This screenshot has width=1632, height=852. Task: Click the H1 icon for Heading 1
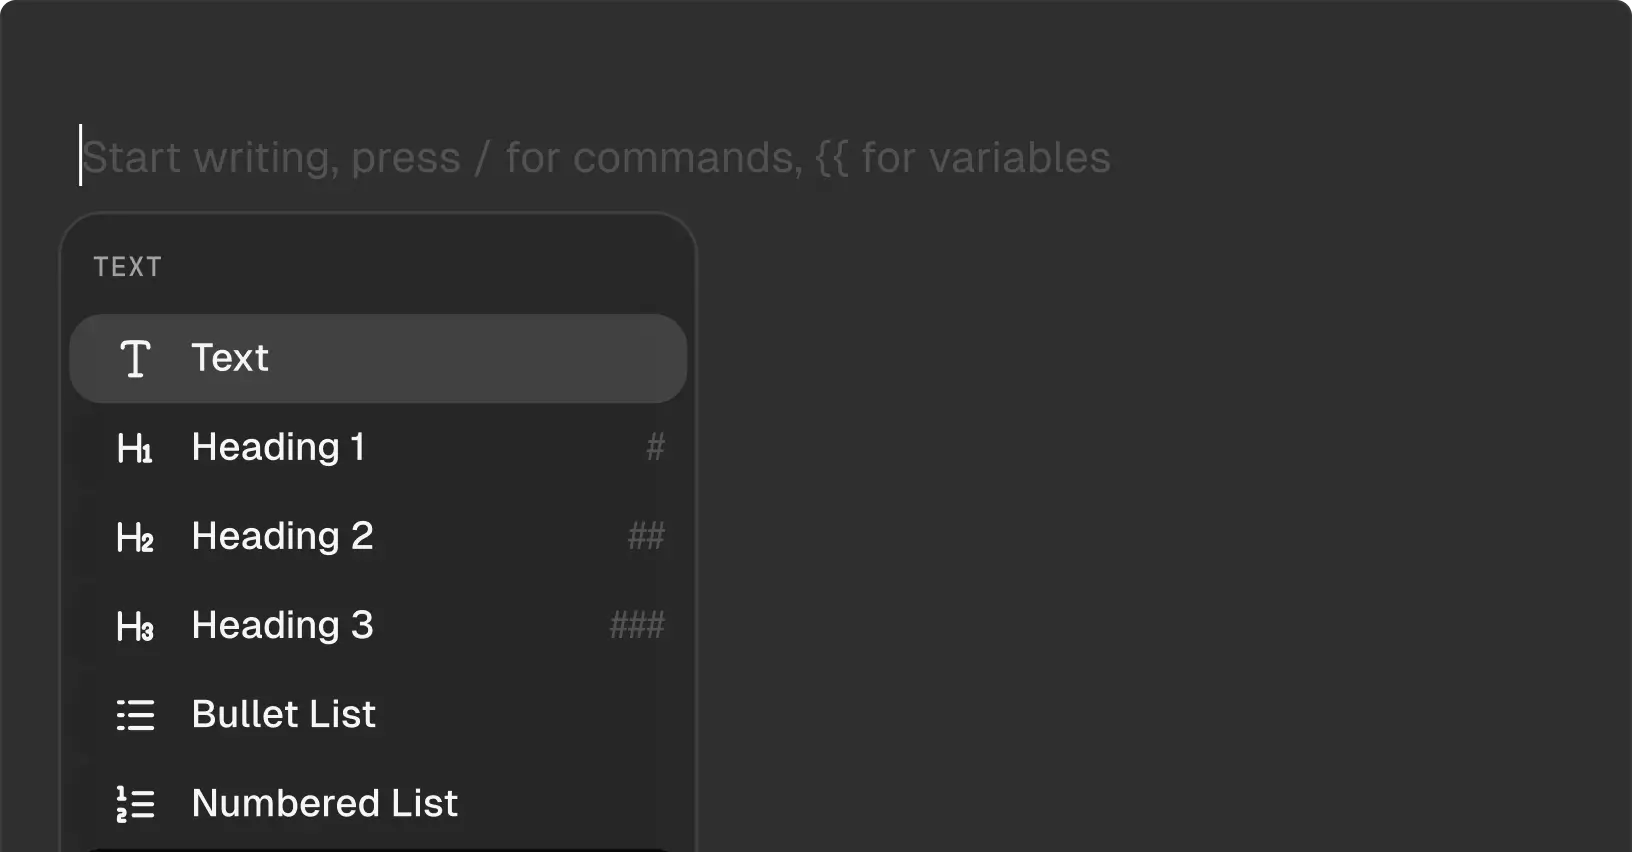[135, 447]
